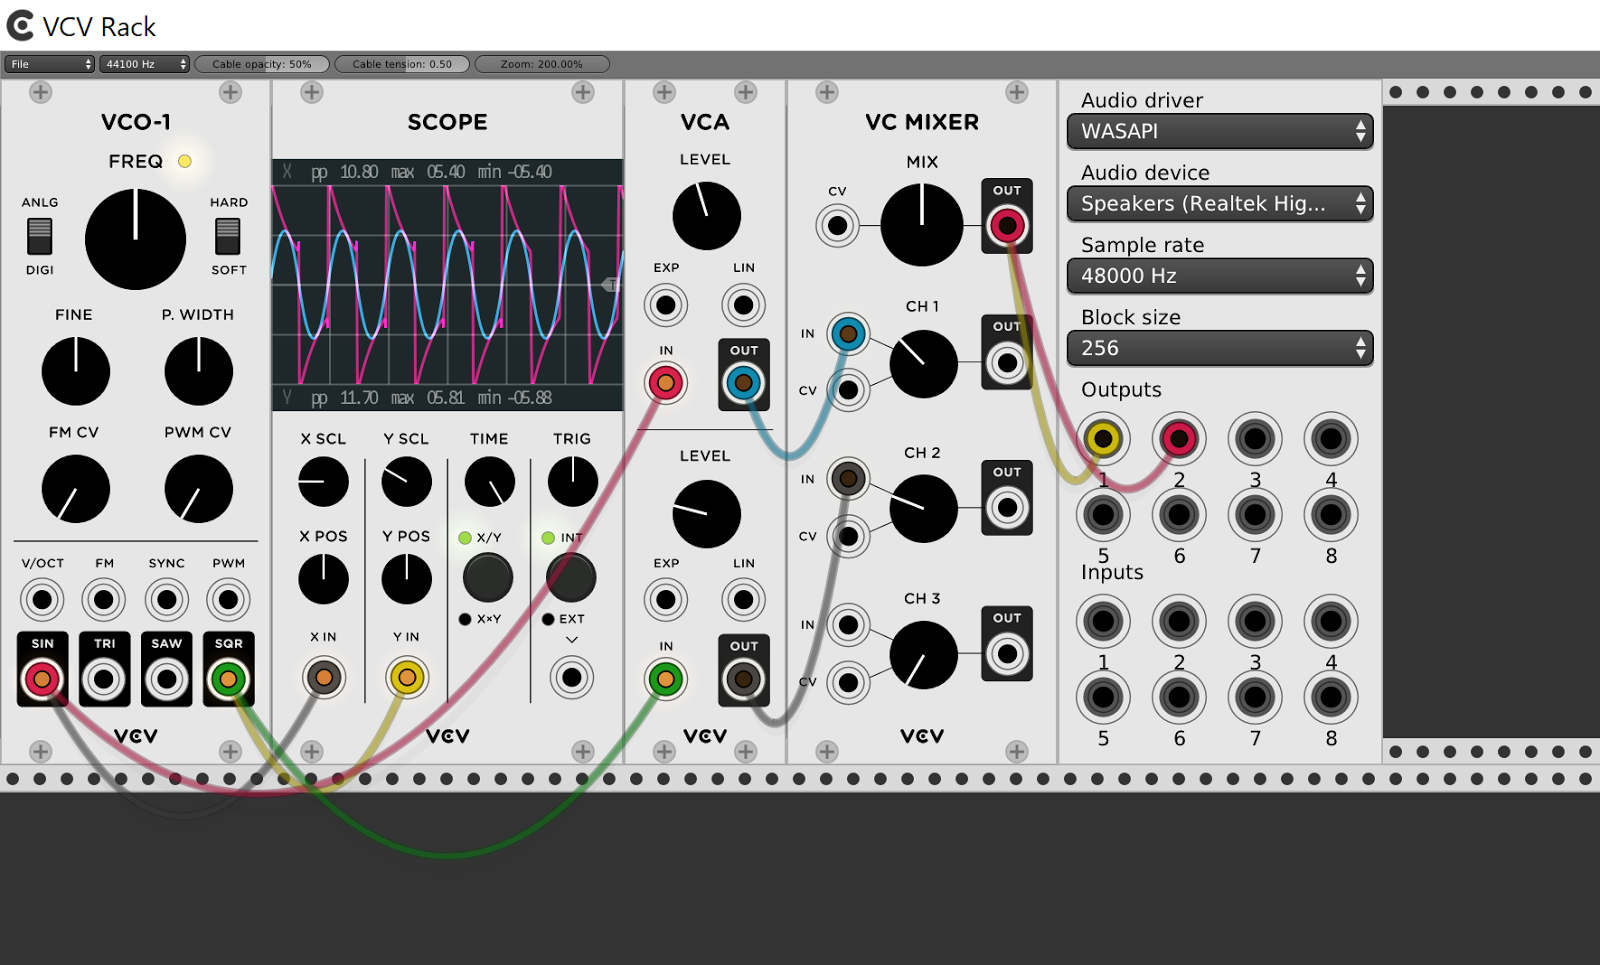Click the Cable opacity slider
1600x965 pixels.
click(262, 64)
